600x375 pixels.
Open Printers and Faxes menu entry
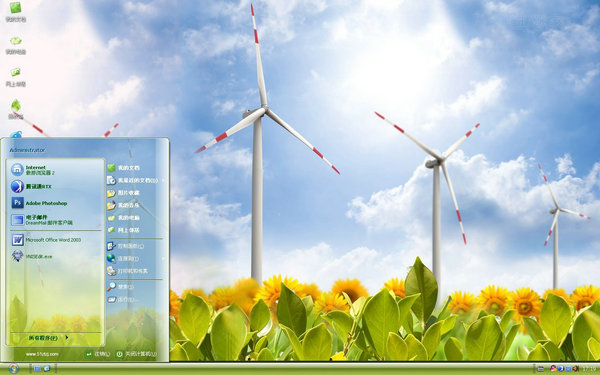pos(127,271)
